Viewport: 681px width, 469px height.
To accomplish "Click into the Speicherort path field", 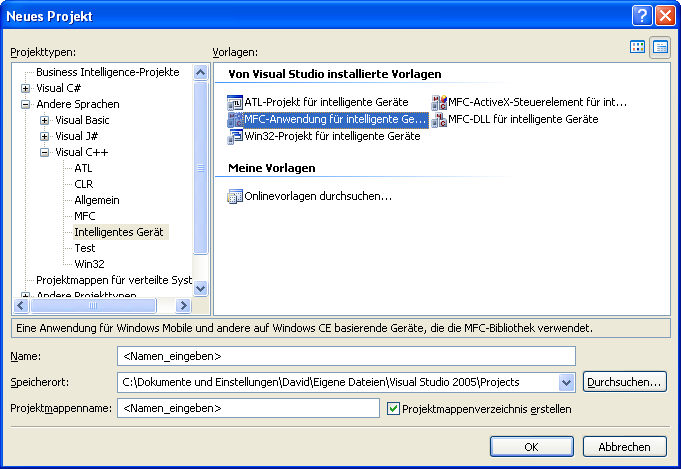I will [x=338, y=383].
